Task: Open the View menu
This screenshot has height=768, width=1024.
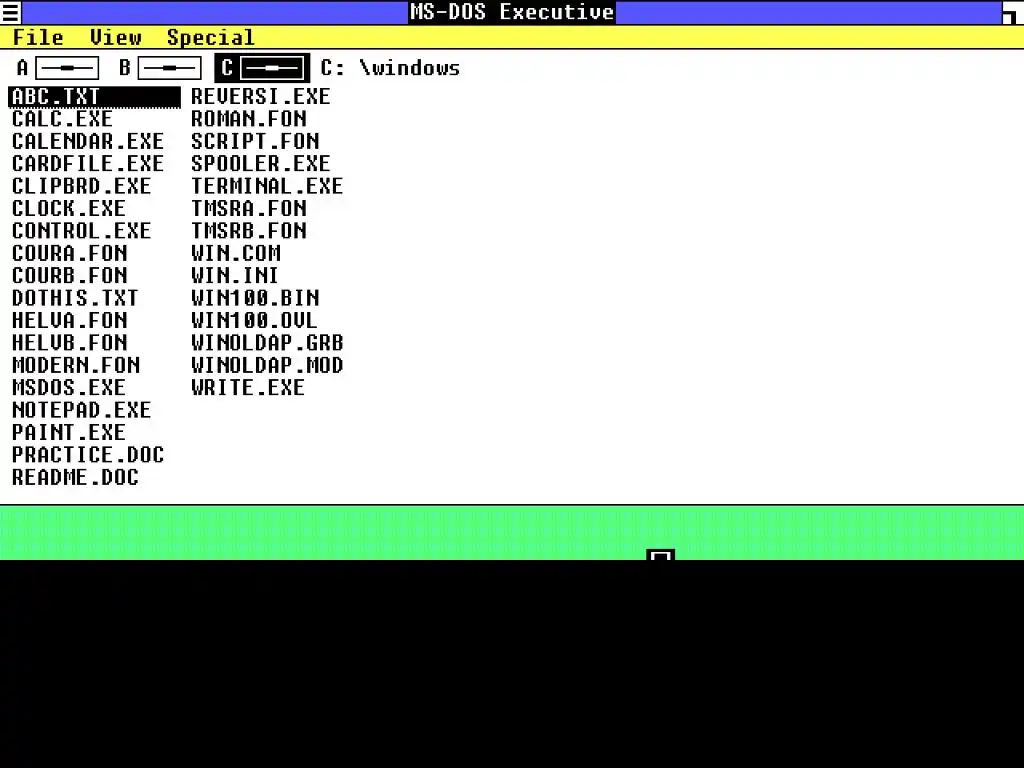Action: tap(116, 37)
